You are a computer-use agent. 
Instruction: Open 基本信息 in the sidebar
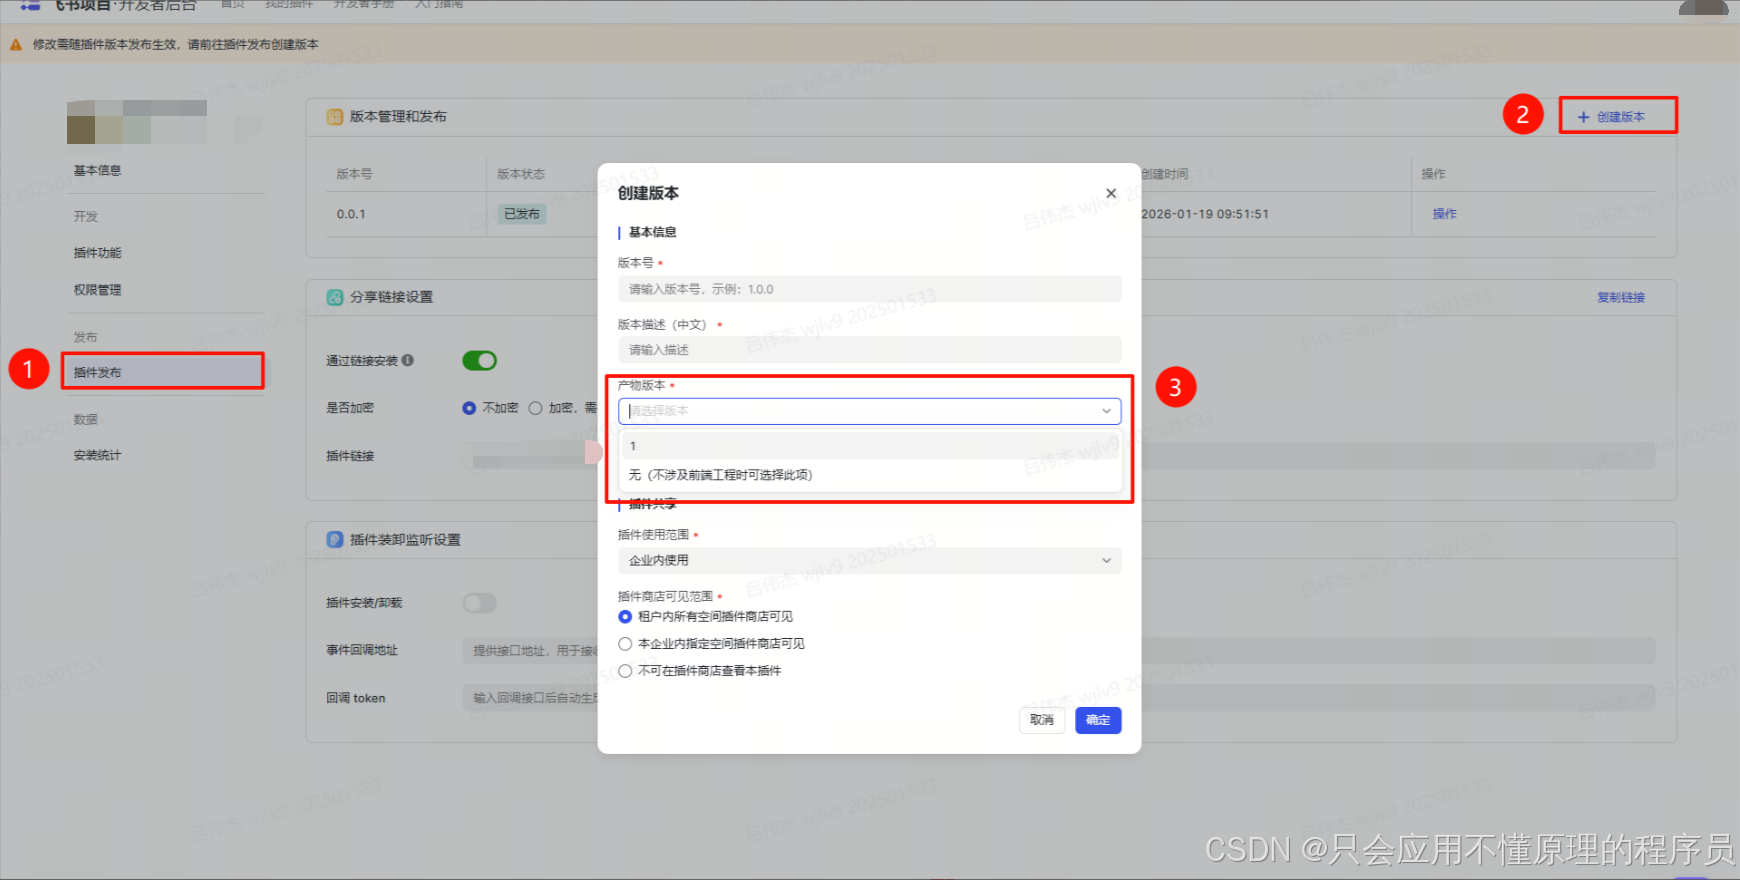click(97, 171)
